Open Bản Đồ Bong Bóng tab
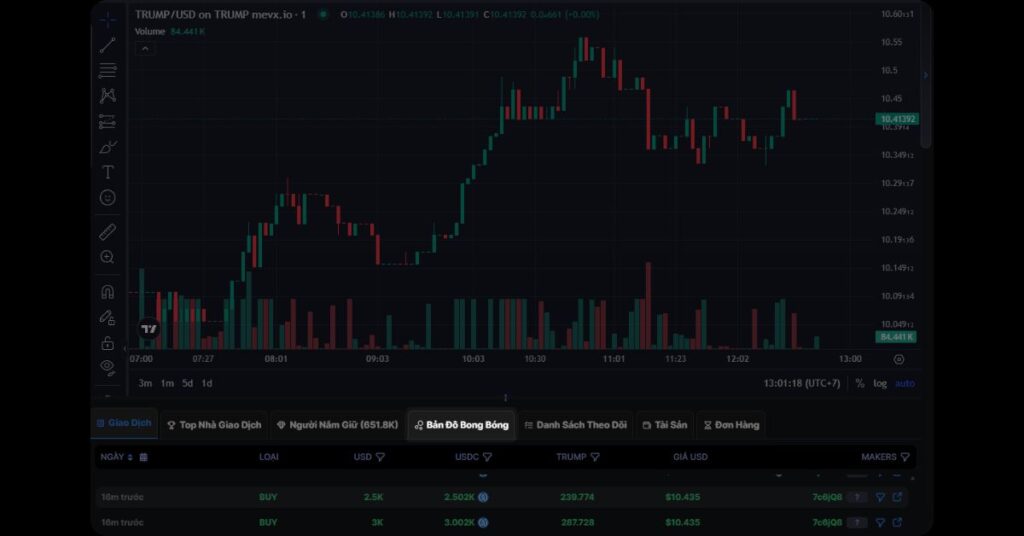1024x536 pixels. 461,425
